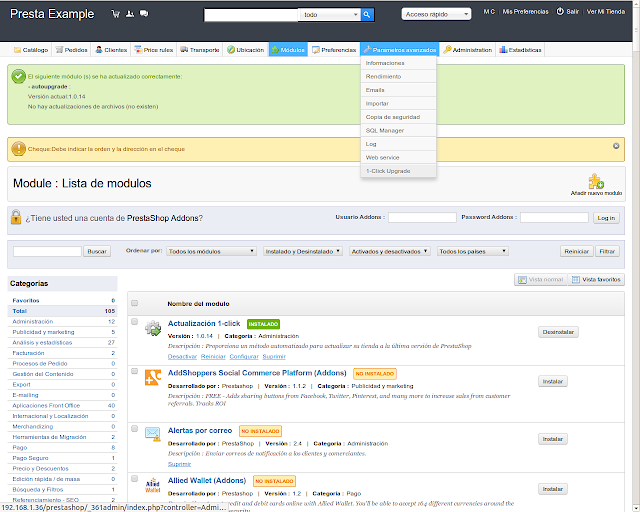640x512 pixels.
Task: Open the Transporte menu tab
Action: [200, 50]
